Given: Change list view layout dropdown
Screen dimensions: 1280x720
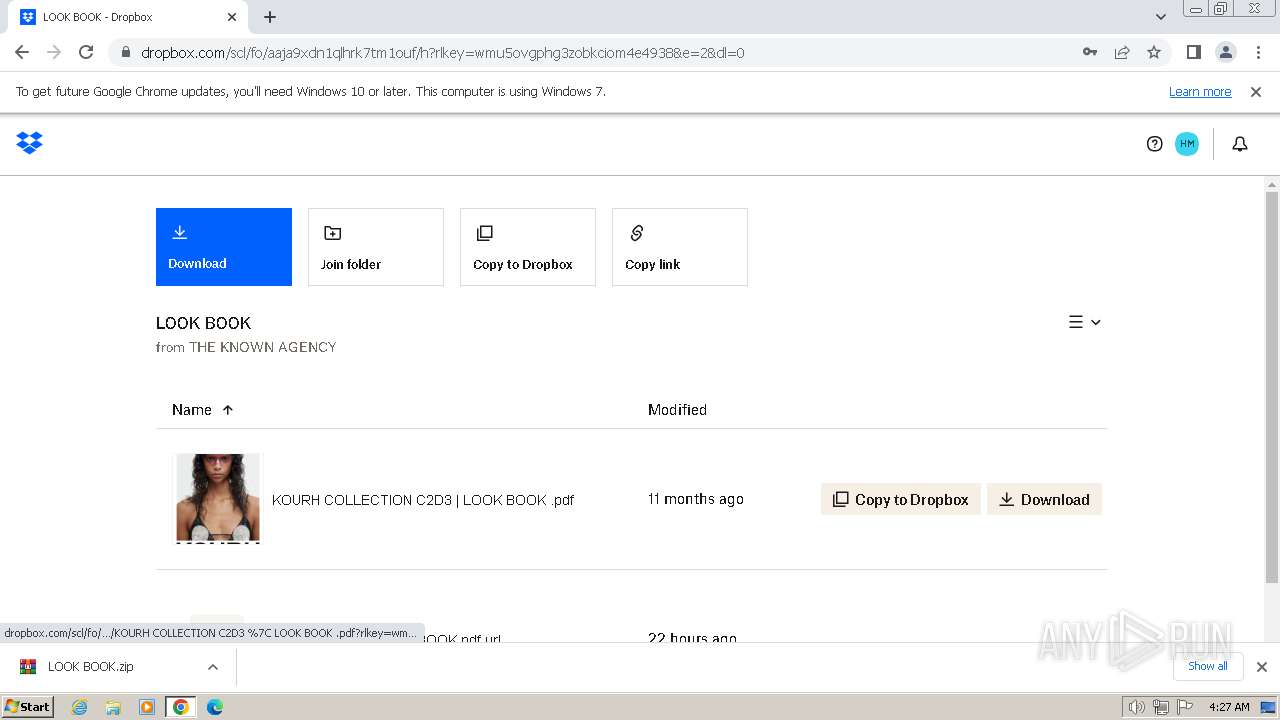Looking at the screenshot, I should (1085, 322).
